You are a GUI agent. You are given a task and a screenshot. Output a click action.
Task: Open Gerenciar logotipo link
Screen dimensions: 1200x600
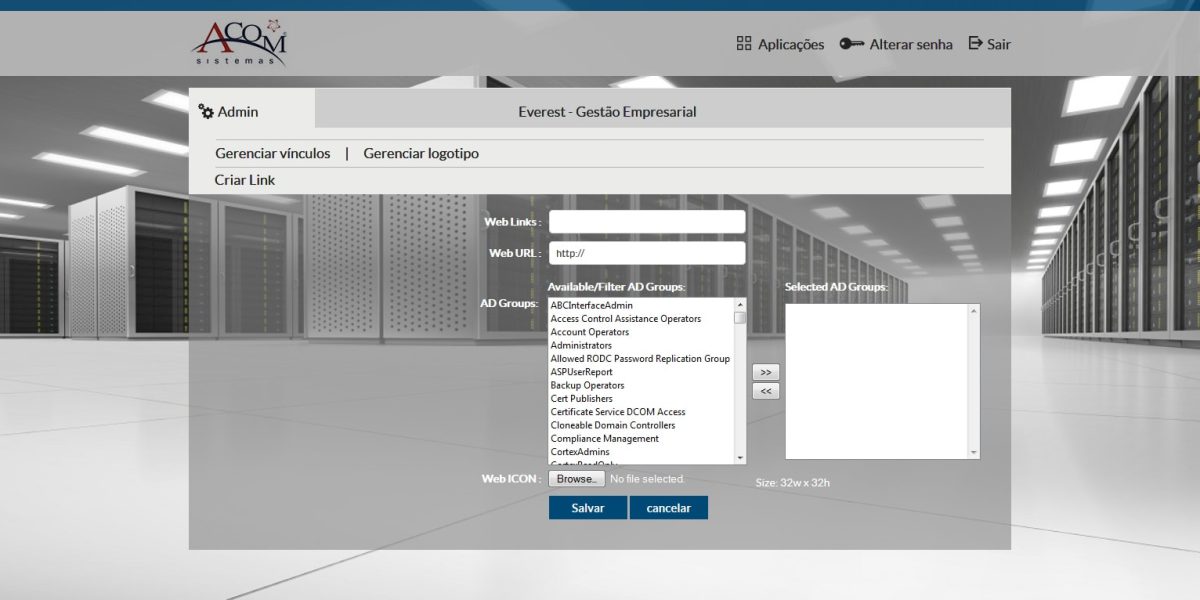click(x=421, y=153)
